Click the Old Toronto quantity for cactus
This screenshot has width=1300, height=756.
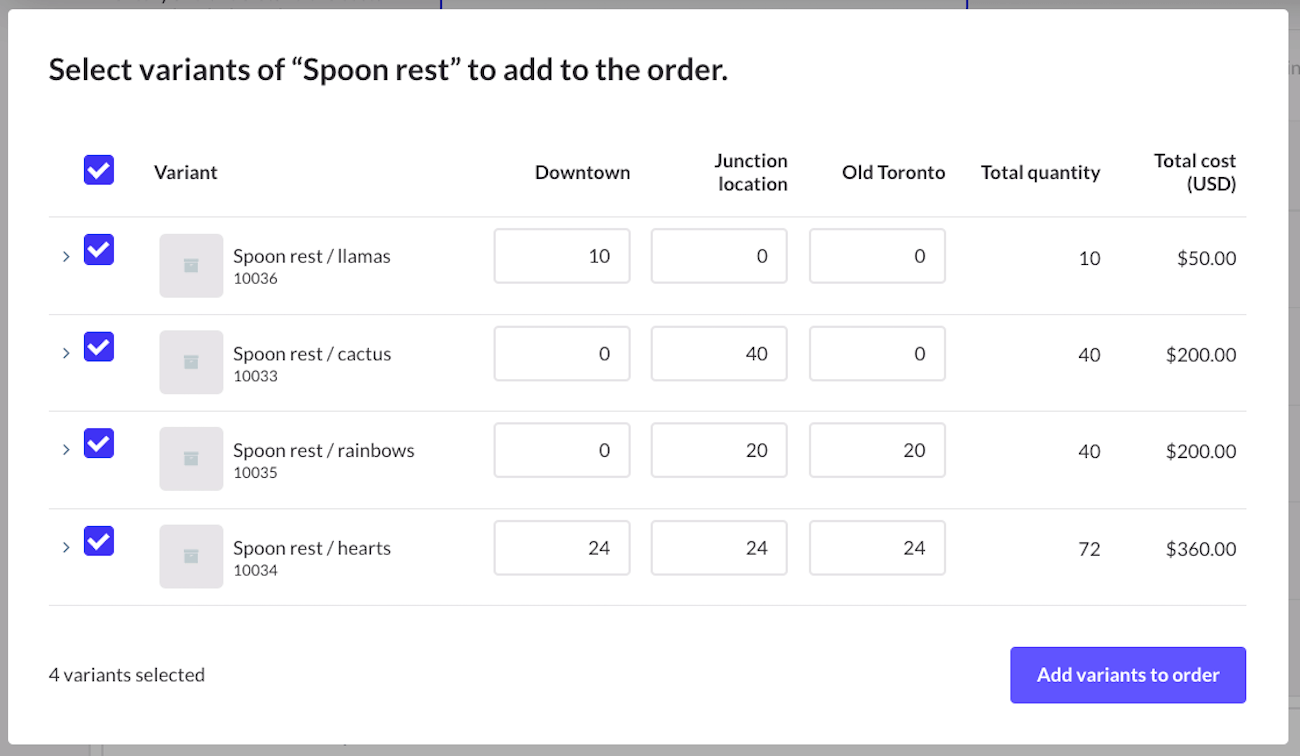877,353
